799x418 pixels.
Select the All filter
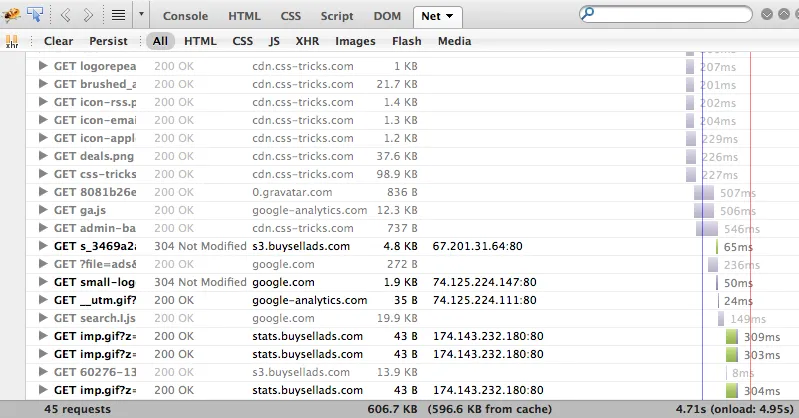(160, 41)
